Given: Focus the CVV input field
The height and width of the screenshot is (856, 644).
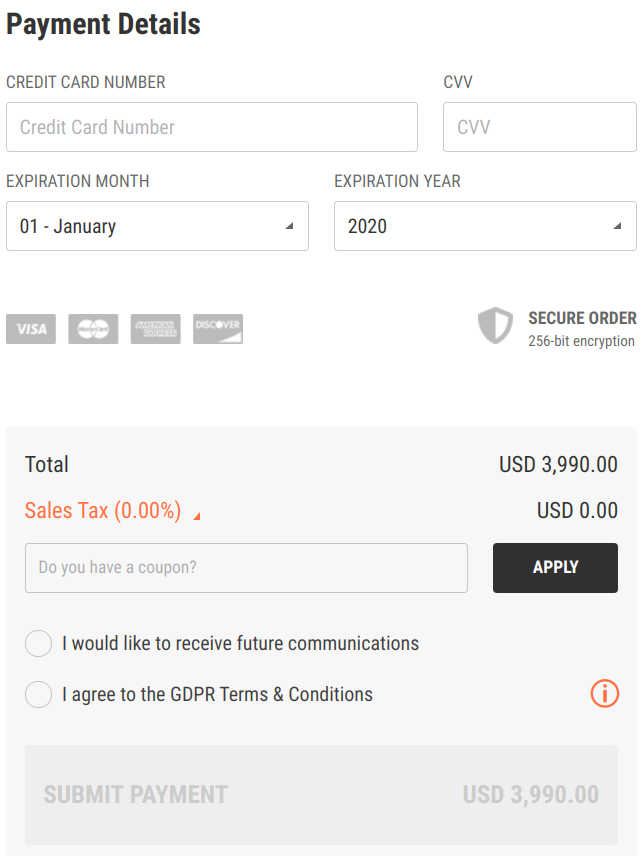Looking at the screenshot, I should coord(540,127).
